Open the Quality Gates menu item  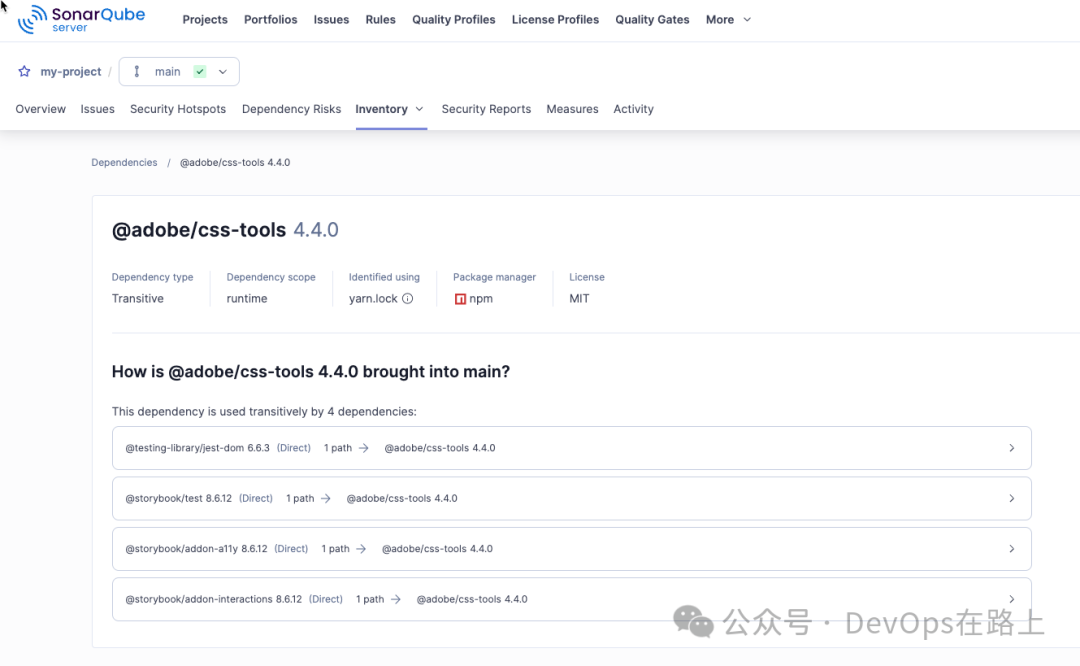pyautogui.click(x=652, y=19)
